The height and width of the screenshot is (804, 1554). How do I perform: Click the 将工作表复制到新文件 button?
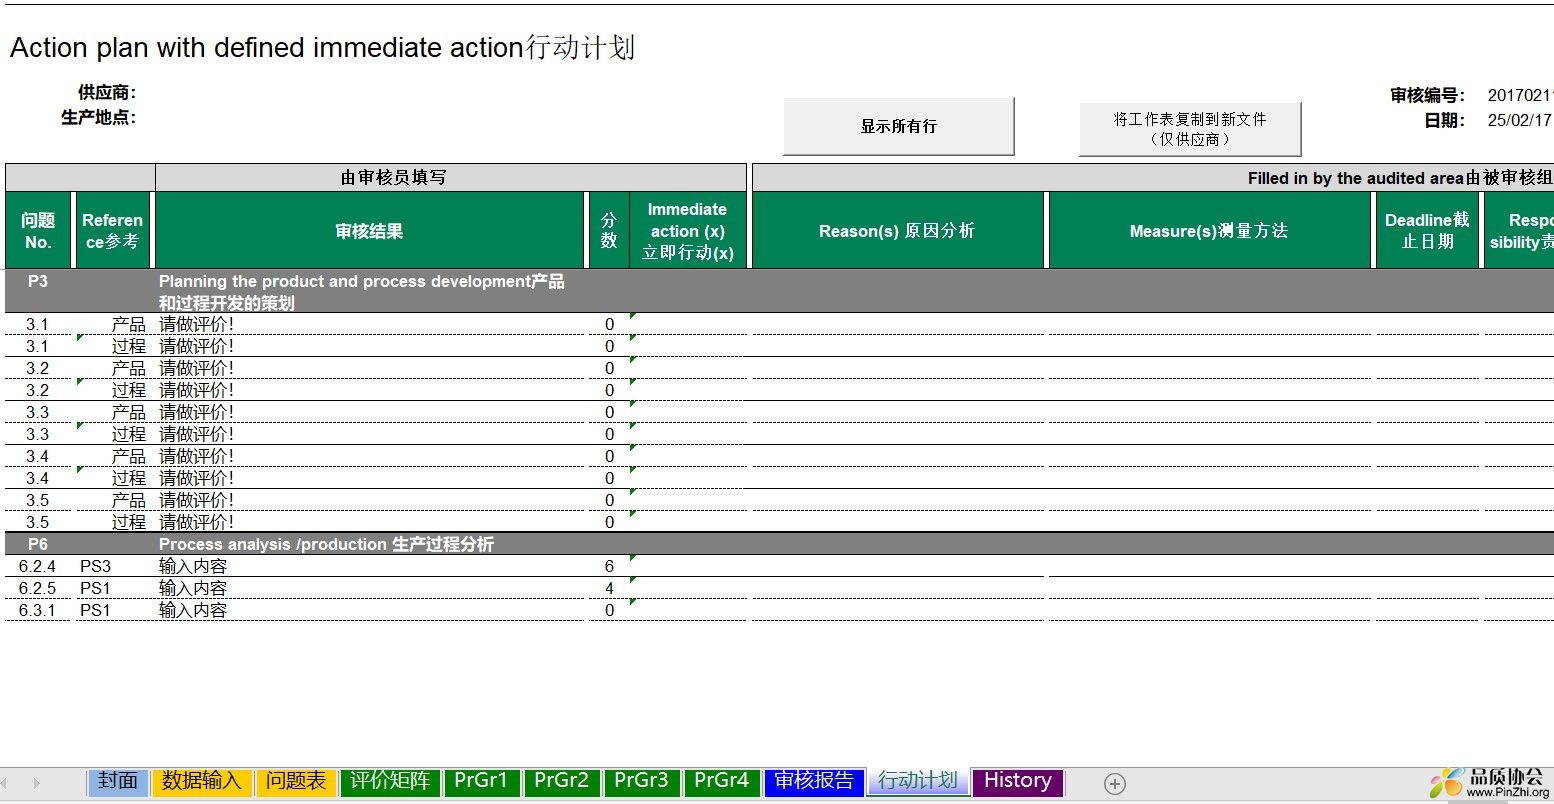[x=1189, y=129]
